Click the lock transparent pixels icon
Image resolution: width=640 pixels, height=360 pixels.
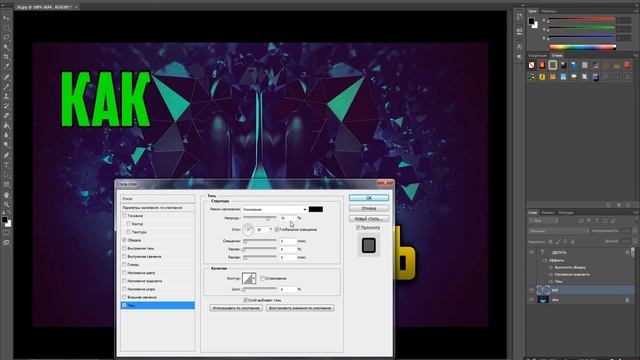[550, 242]
